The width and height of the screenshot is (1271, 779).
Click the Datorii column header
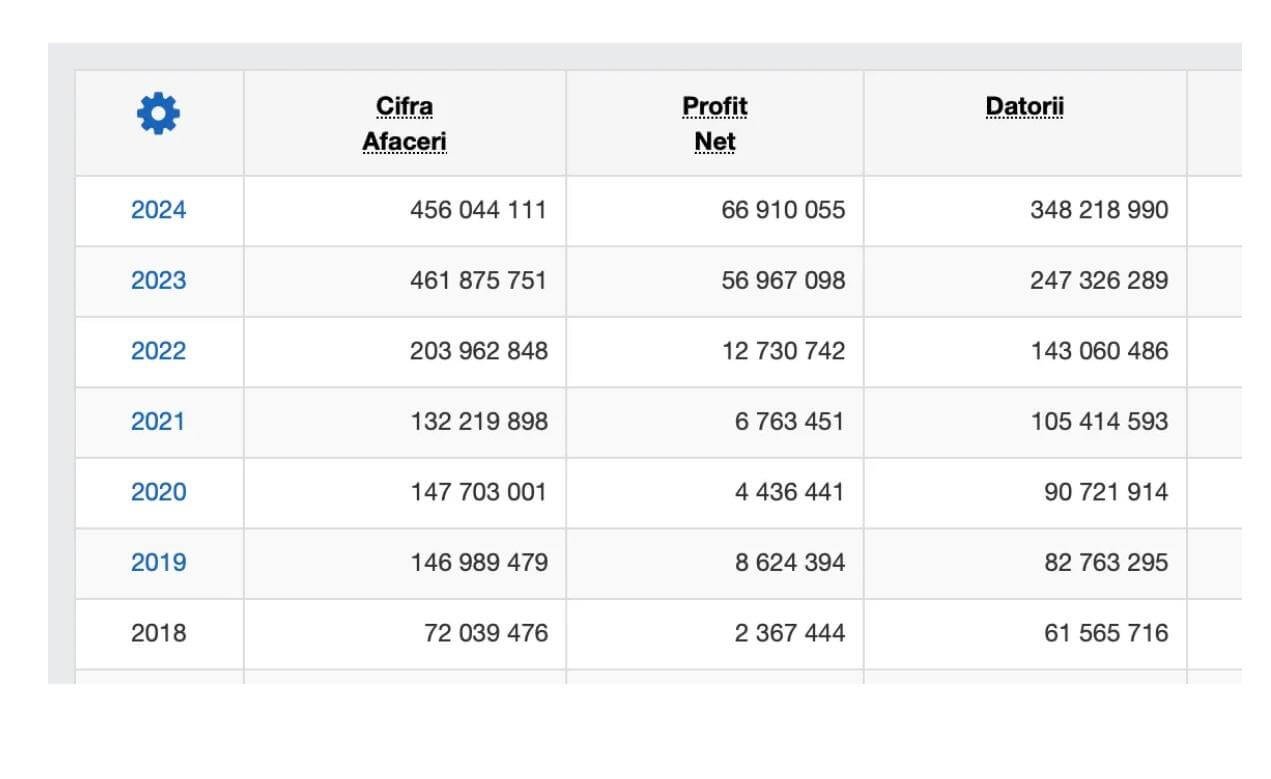[1024, 107]
